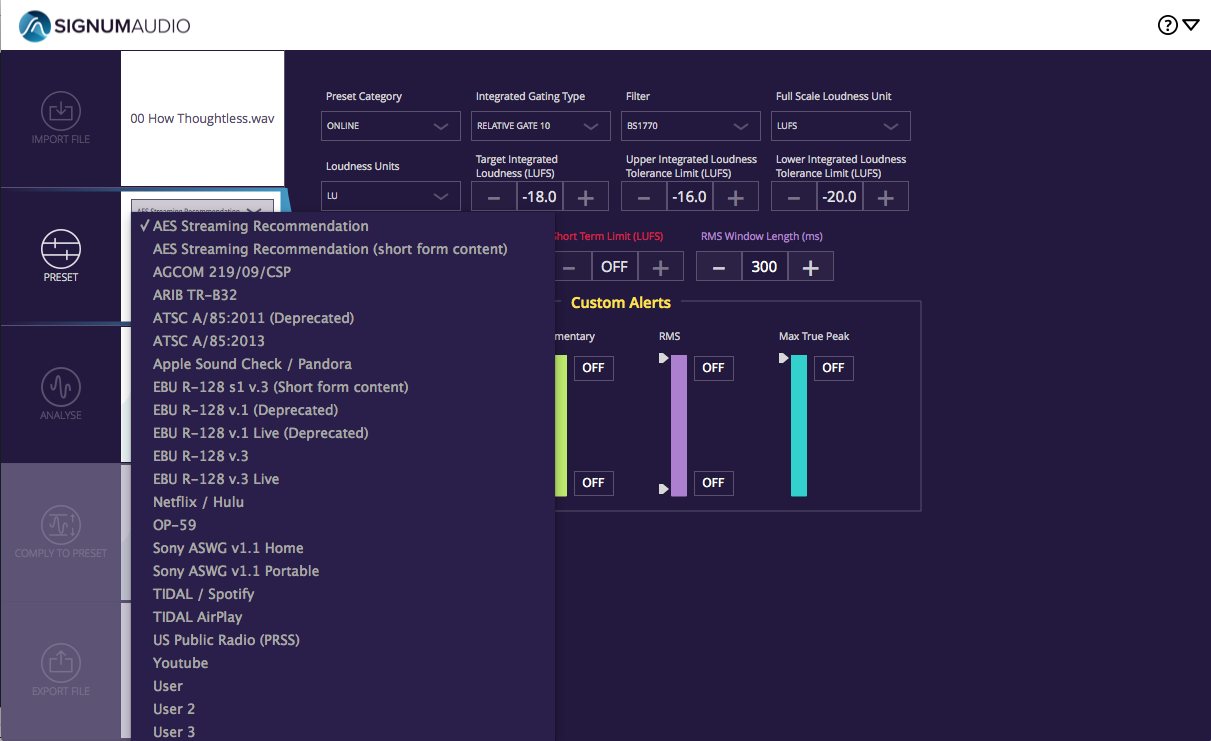Choose the Youtube preset from list

click(181, 663)
